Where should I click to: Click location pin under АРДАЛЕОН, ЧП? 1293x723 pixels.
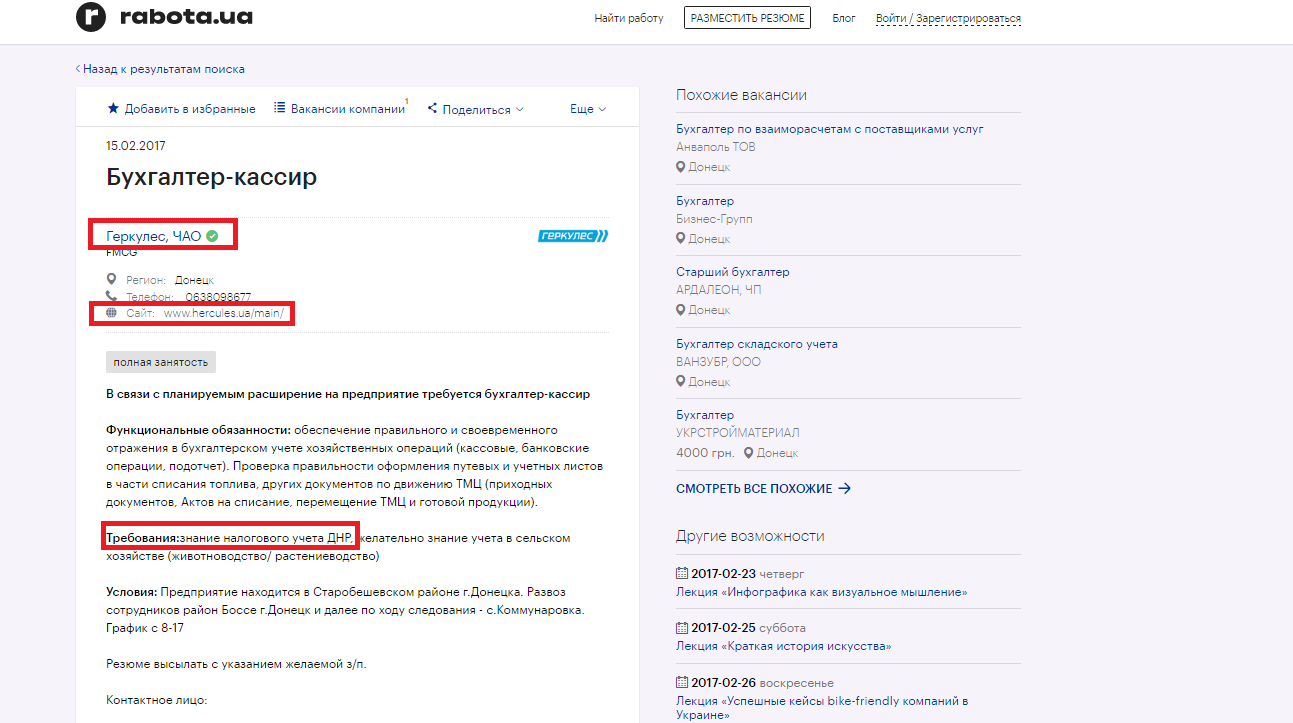coord(681,310)
